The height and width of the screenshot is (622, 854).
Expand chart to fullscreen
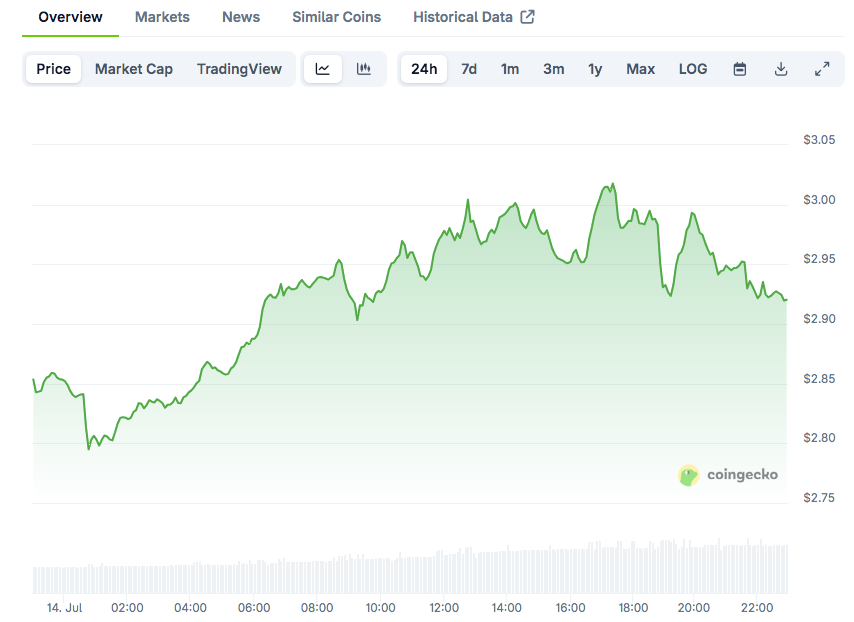[x=822, y=69]
